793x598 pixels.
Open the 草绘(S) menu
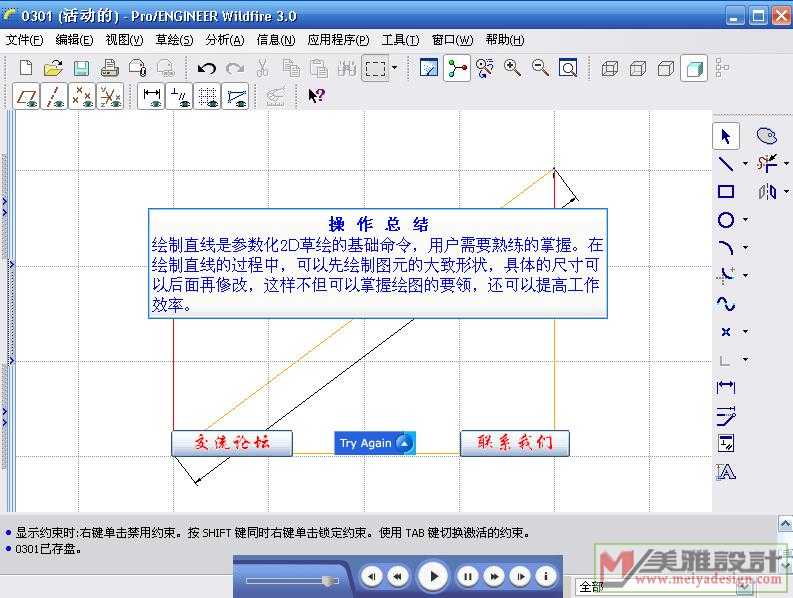pyautogui.click(x=174, y=40)
